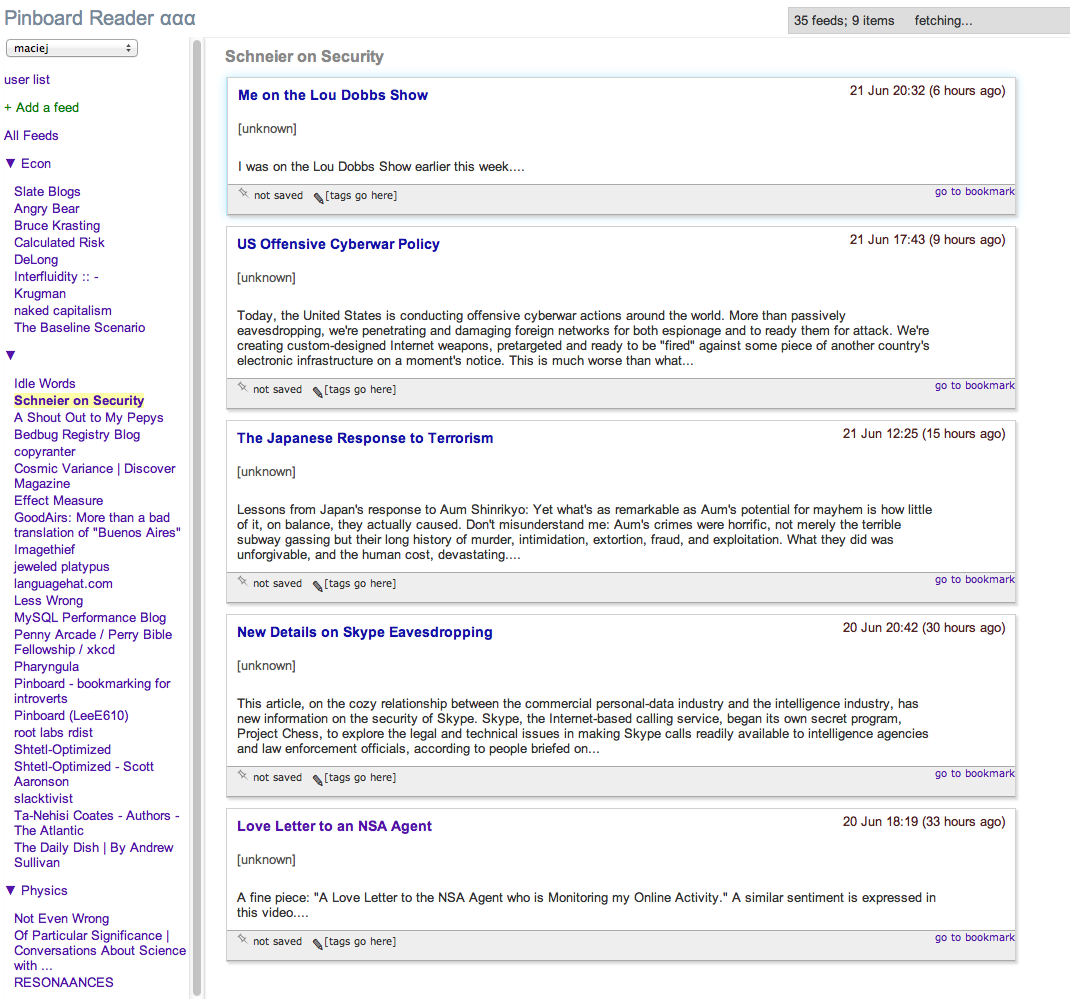The height and width of the screenshot is (999, 1070).
Task: Select the slacktivist feed
Action: coord(44,798)
